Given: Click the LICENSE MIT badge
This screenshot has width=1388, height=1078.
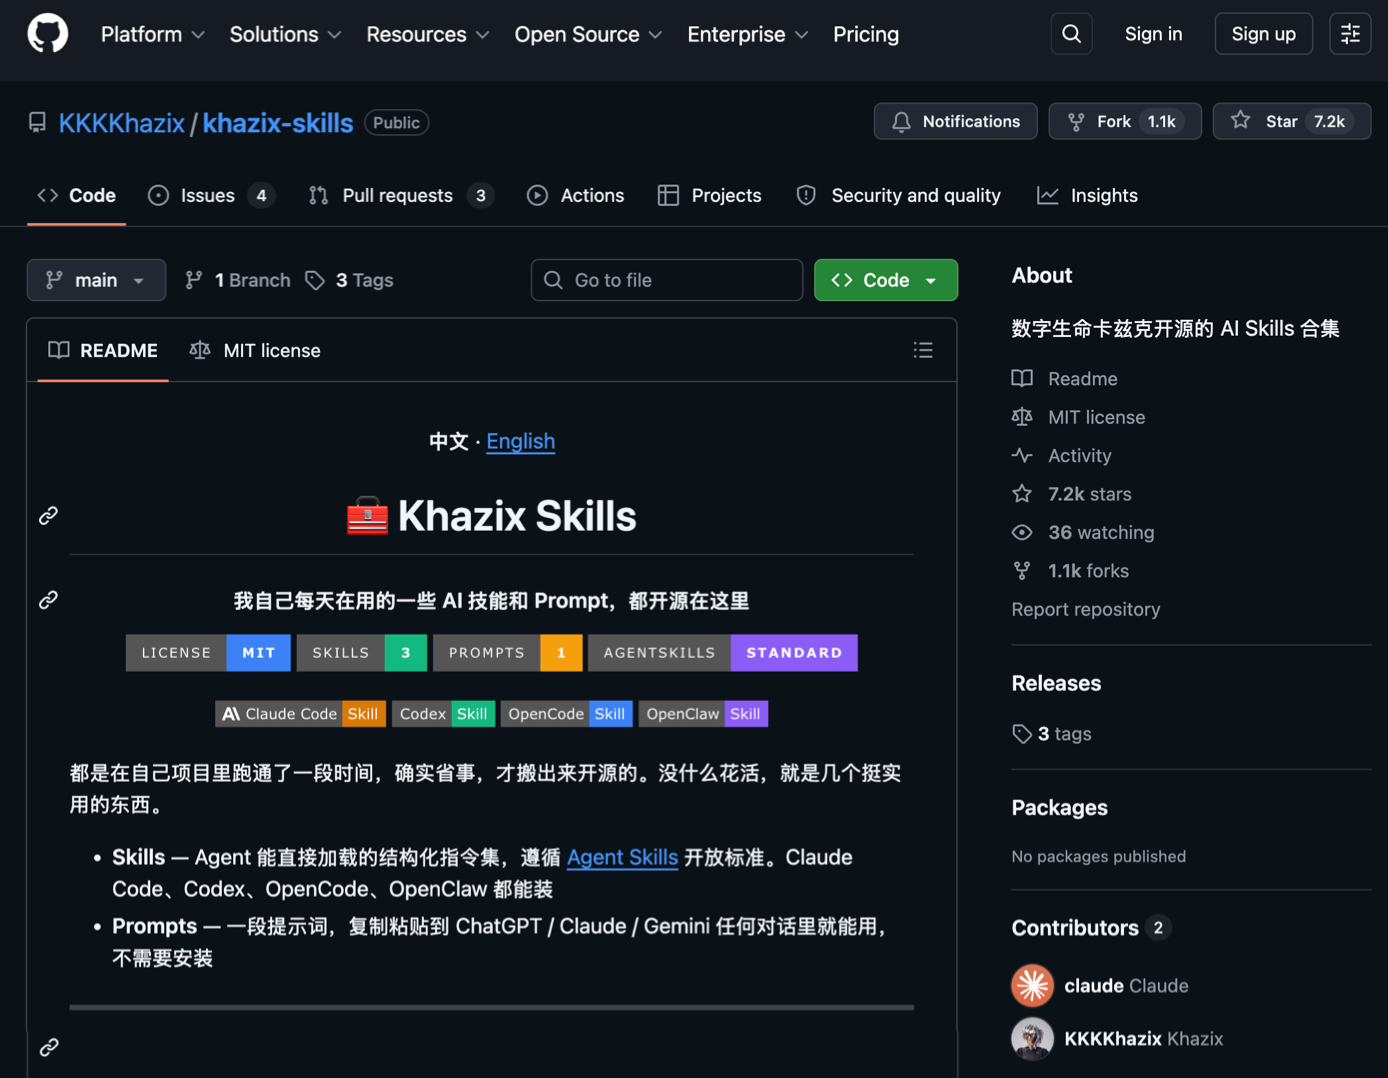Looking at the screenshot, I should (x=208, y=653).
